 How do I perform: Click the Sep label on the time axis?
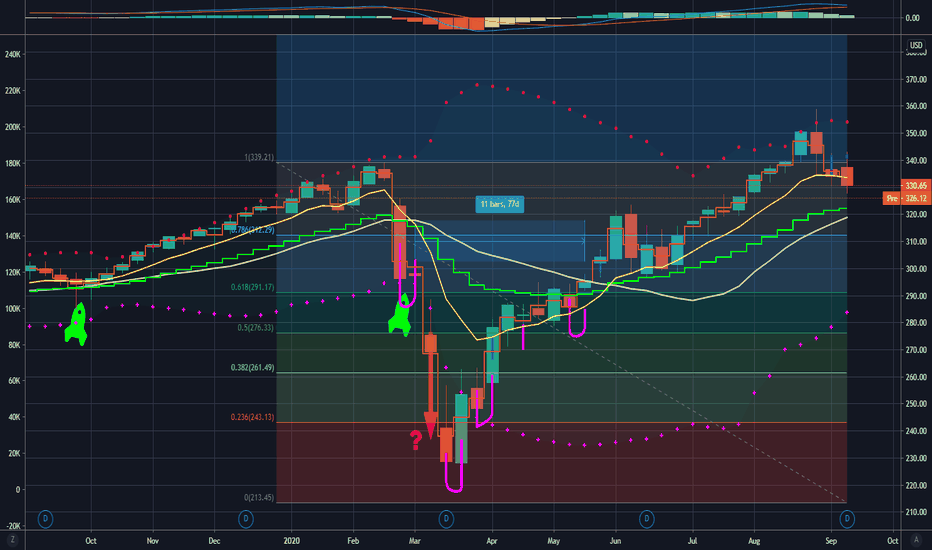[x=831, y=540]
